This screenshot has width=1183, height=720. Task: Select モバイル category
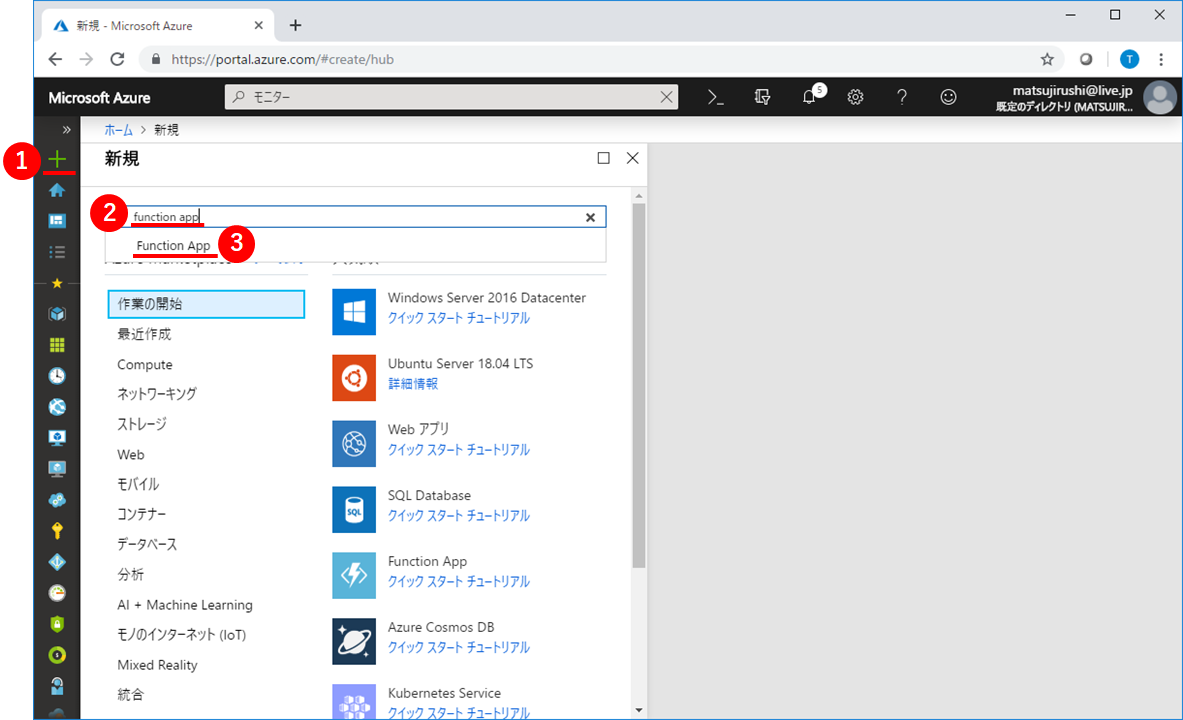pyautogui.click(x=138, y=485)
